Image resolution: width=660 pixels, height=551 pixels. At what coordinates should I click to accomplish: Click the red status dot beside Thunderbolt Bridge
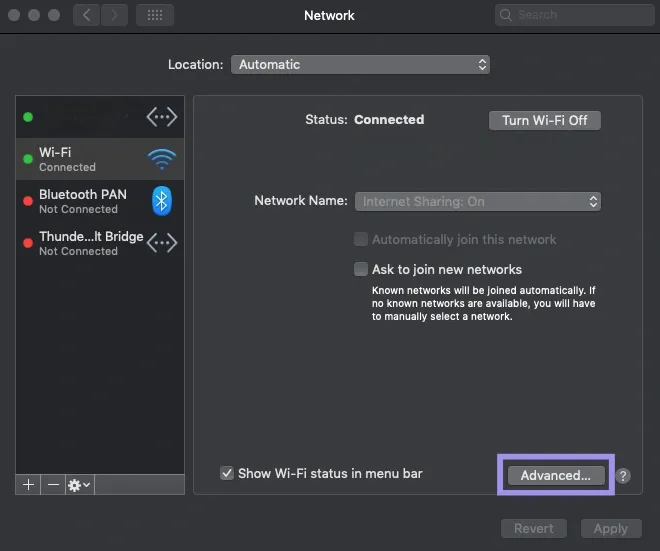(28, 243)
